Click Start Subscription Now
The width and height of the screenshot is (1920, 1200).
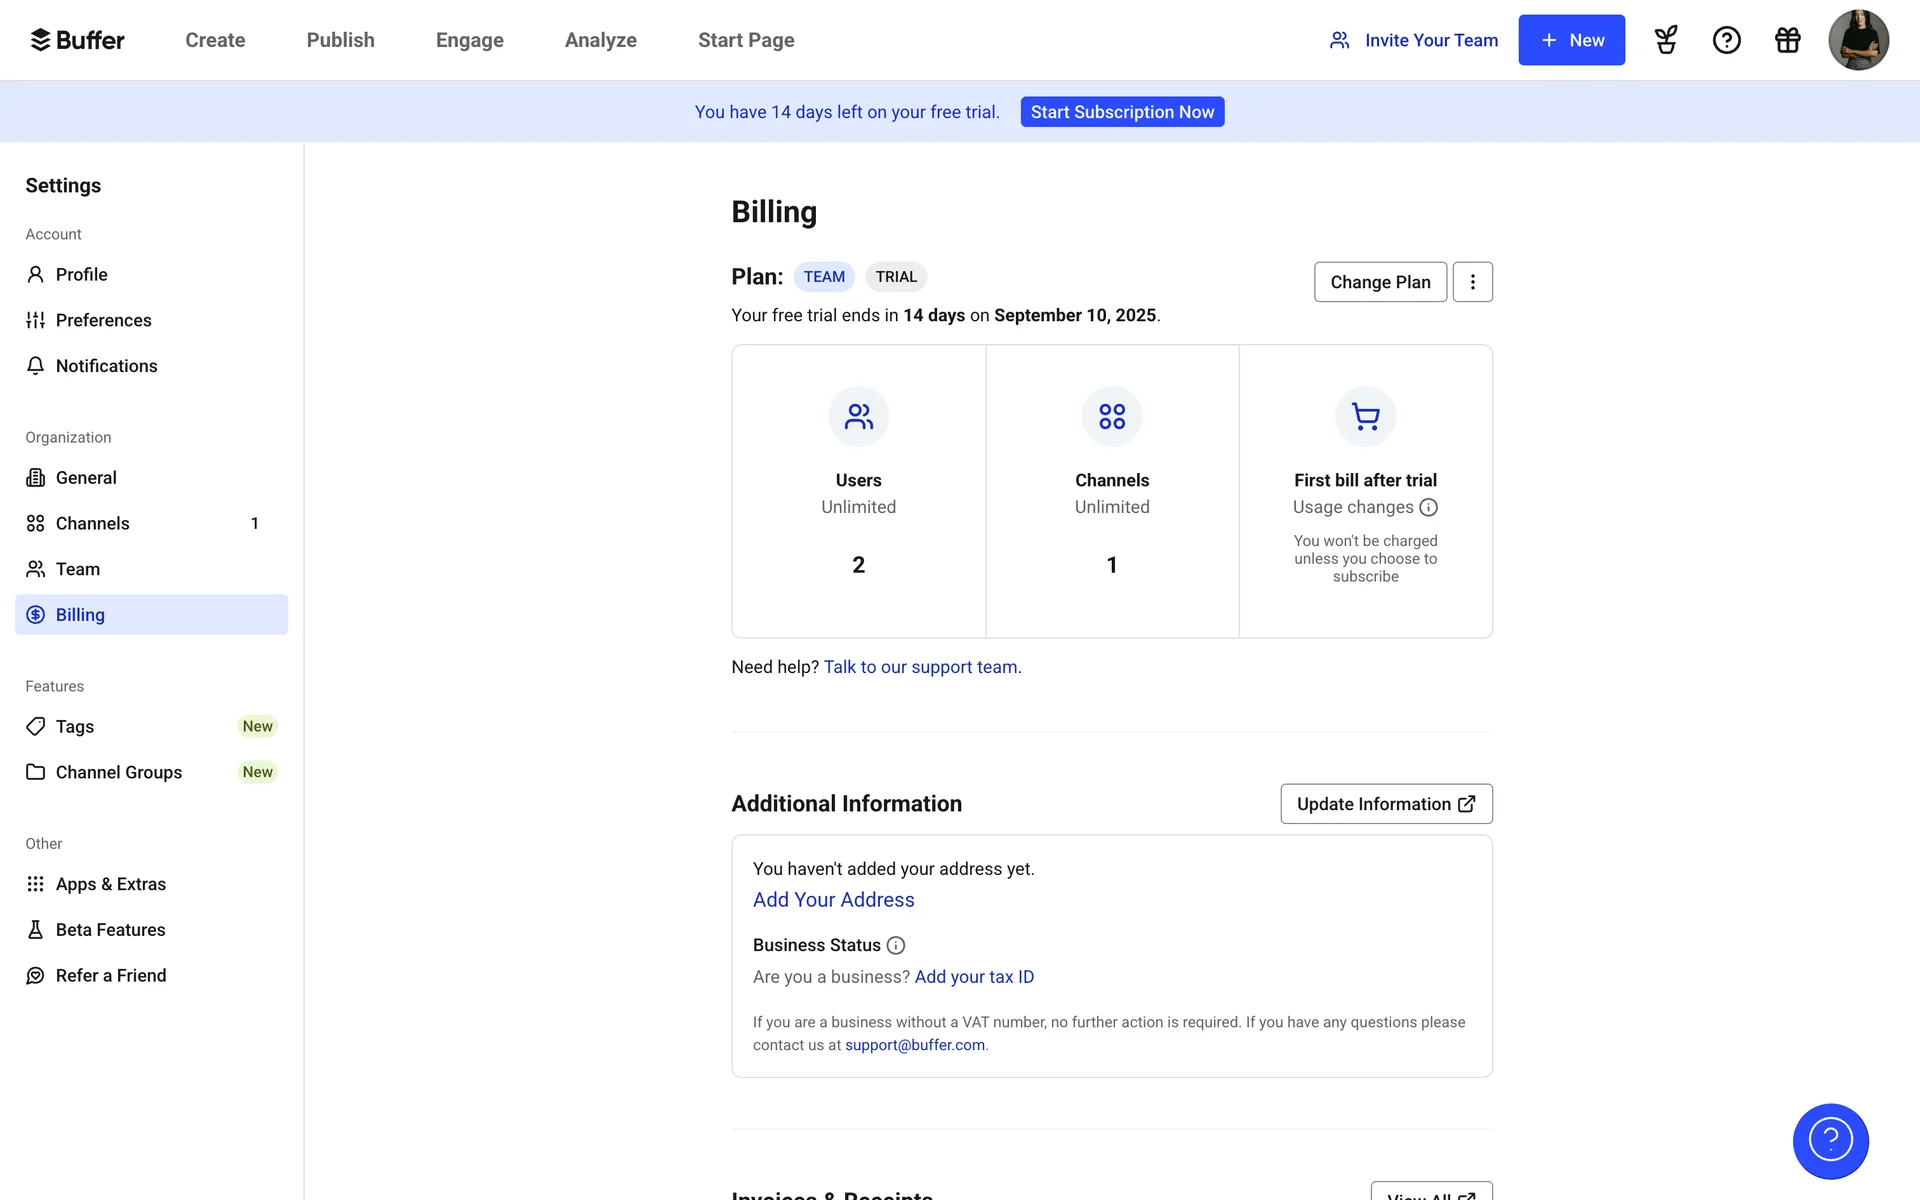point(1122,112)
